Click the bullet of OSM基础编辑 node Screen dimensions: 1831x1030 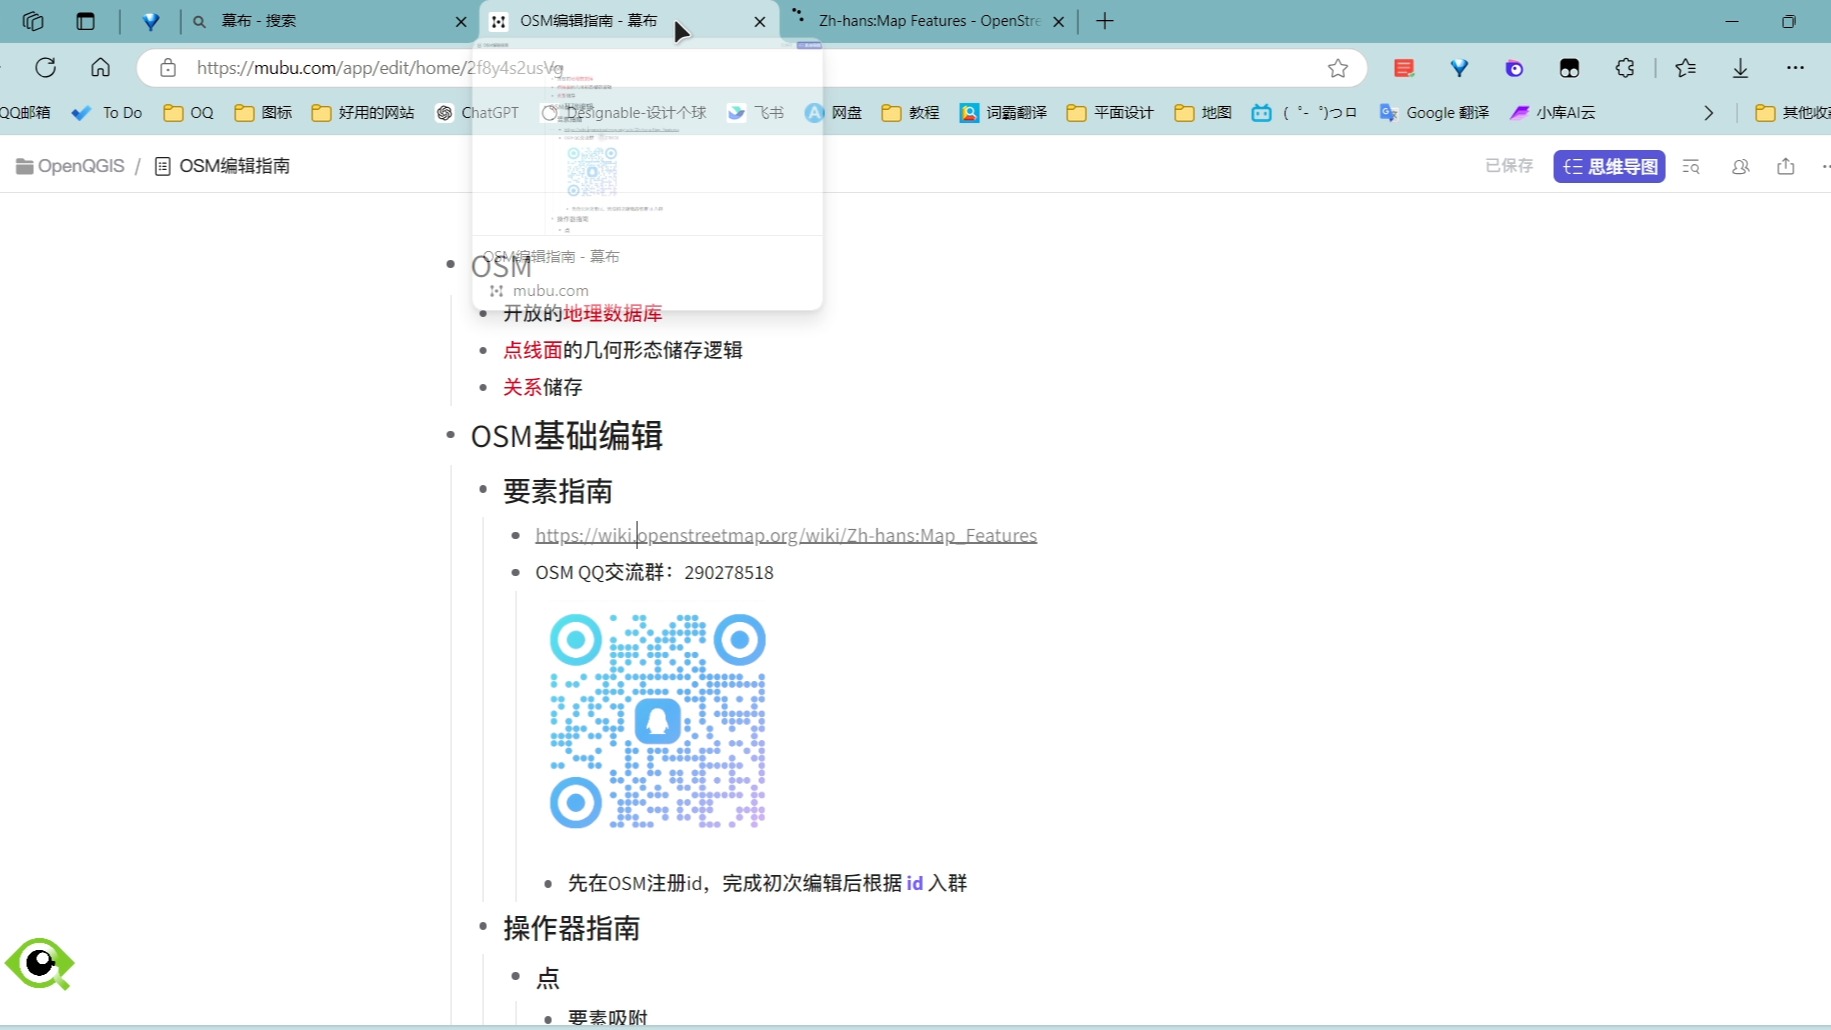[x=450, y=436]
